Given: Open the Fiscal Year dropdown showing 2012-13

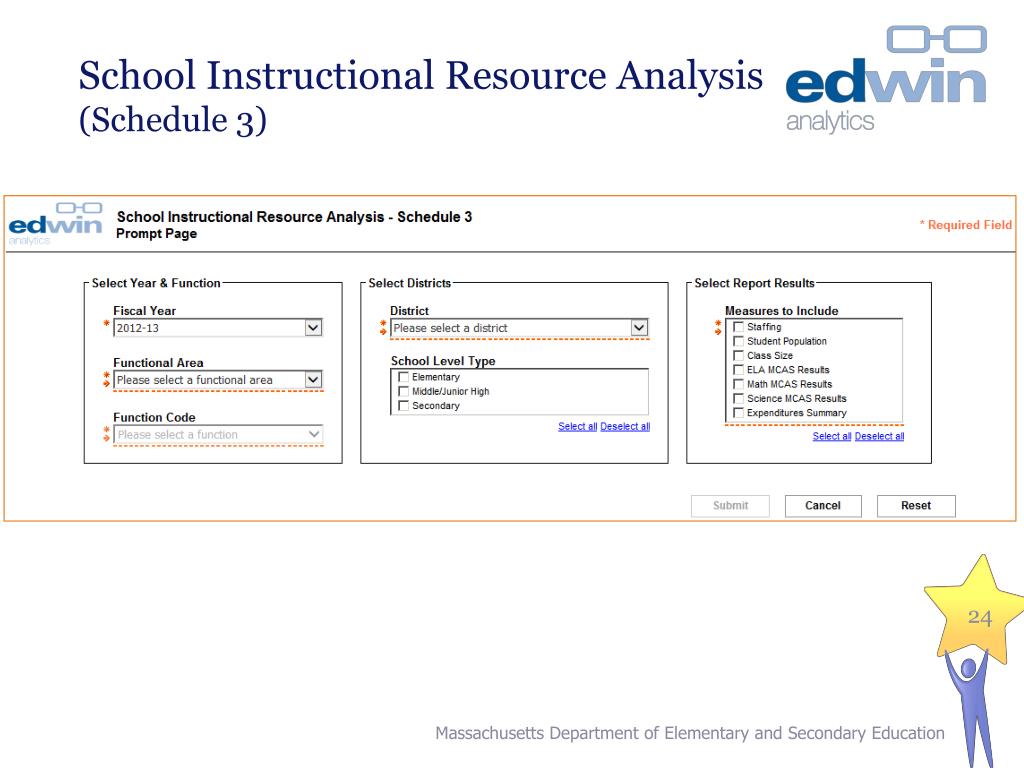Looking at the screenshot, I should pos(218,328).
